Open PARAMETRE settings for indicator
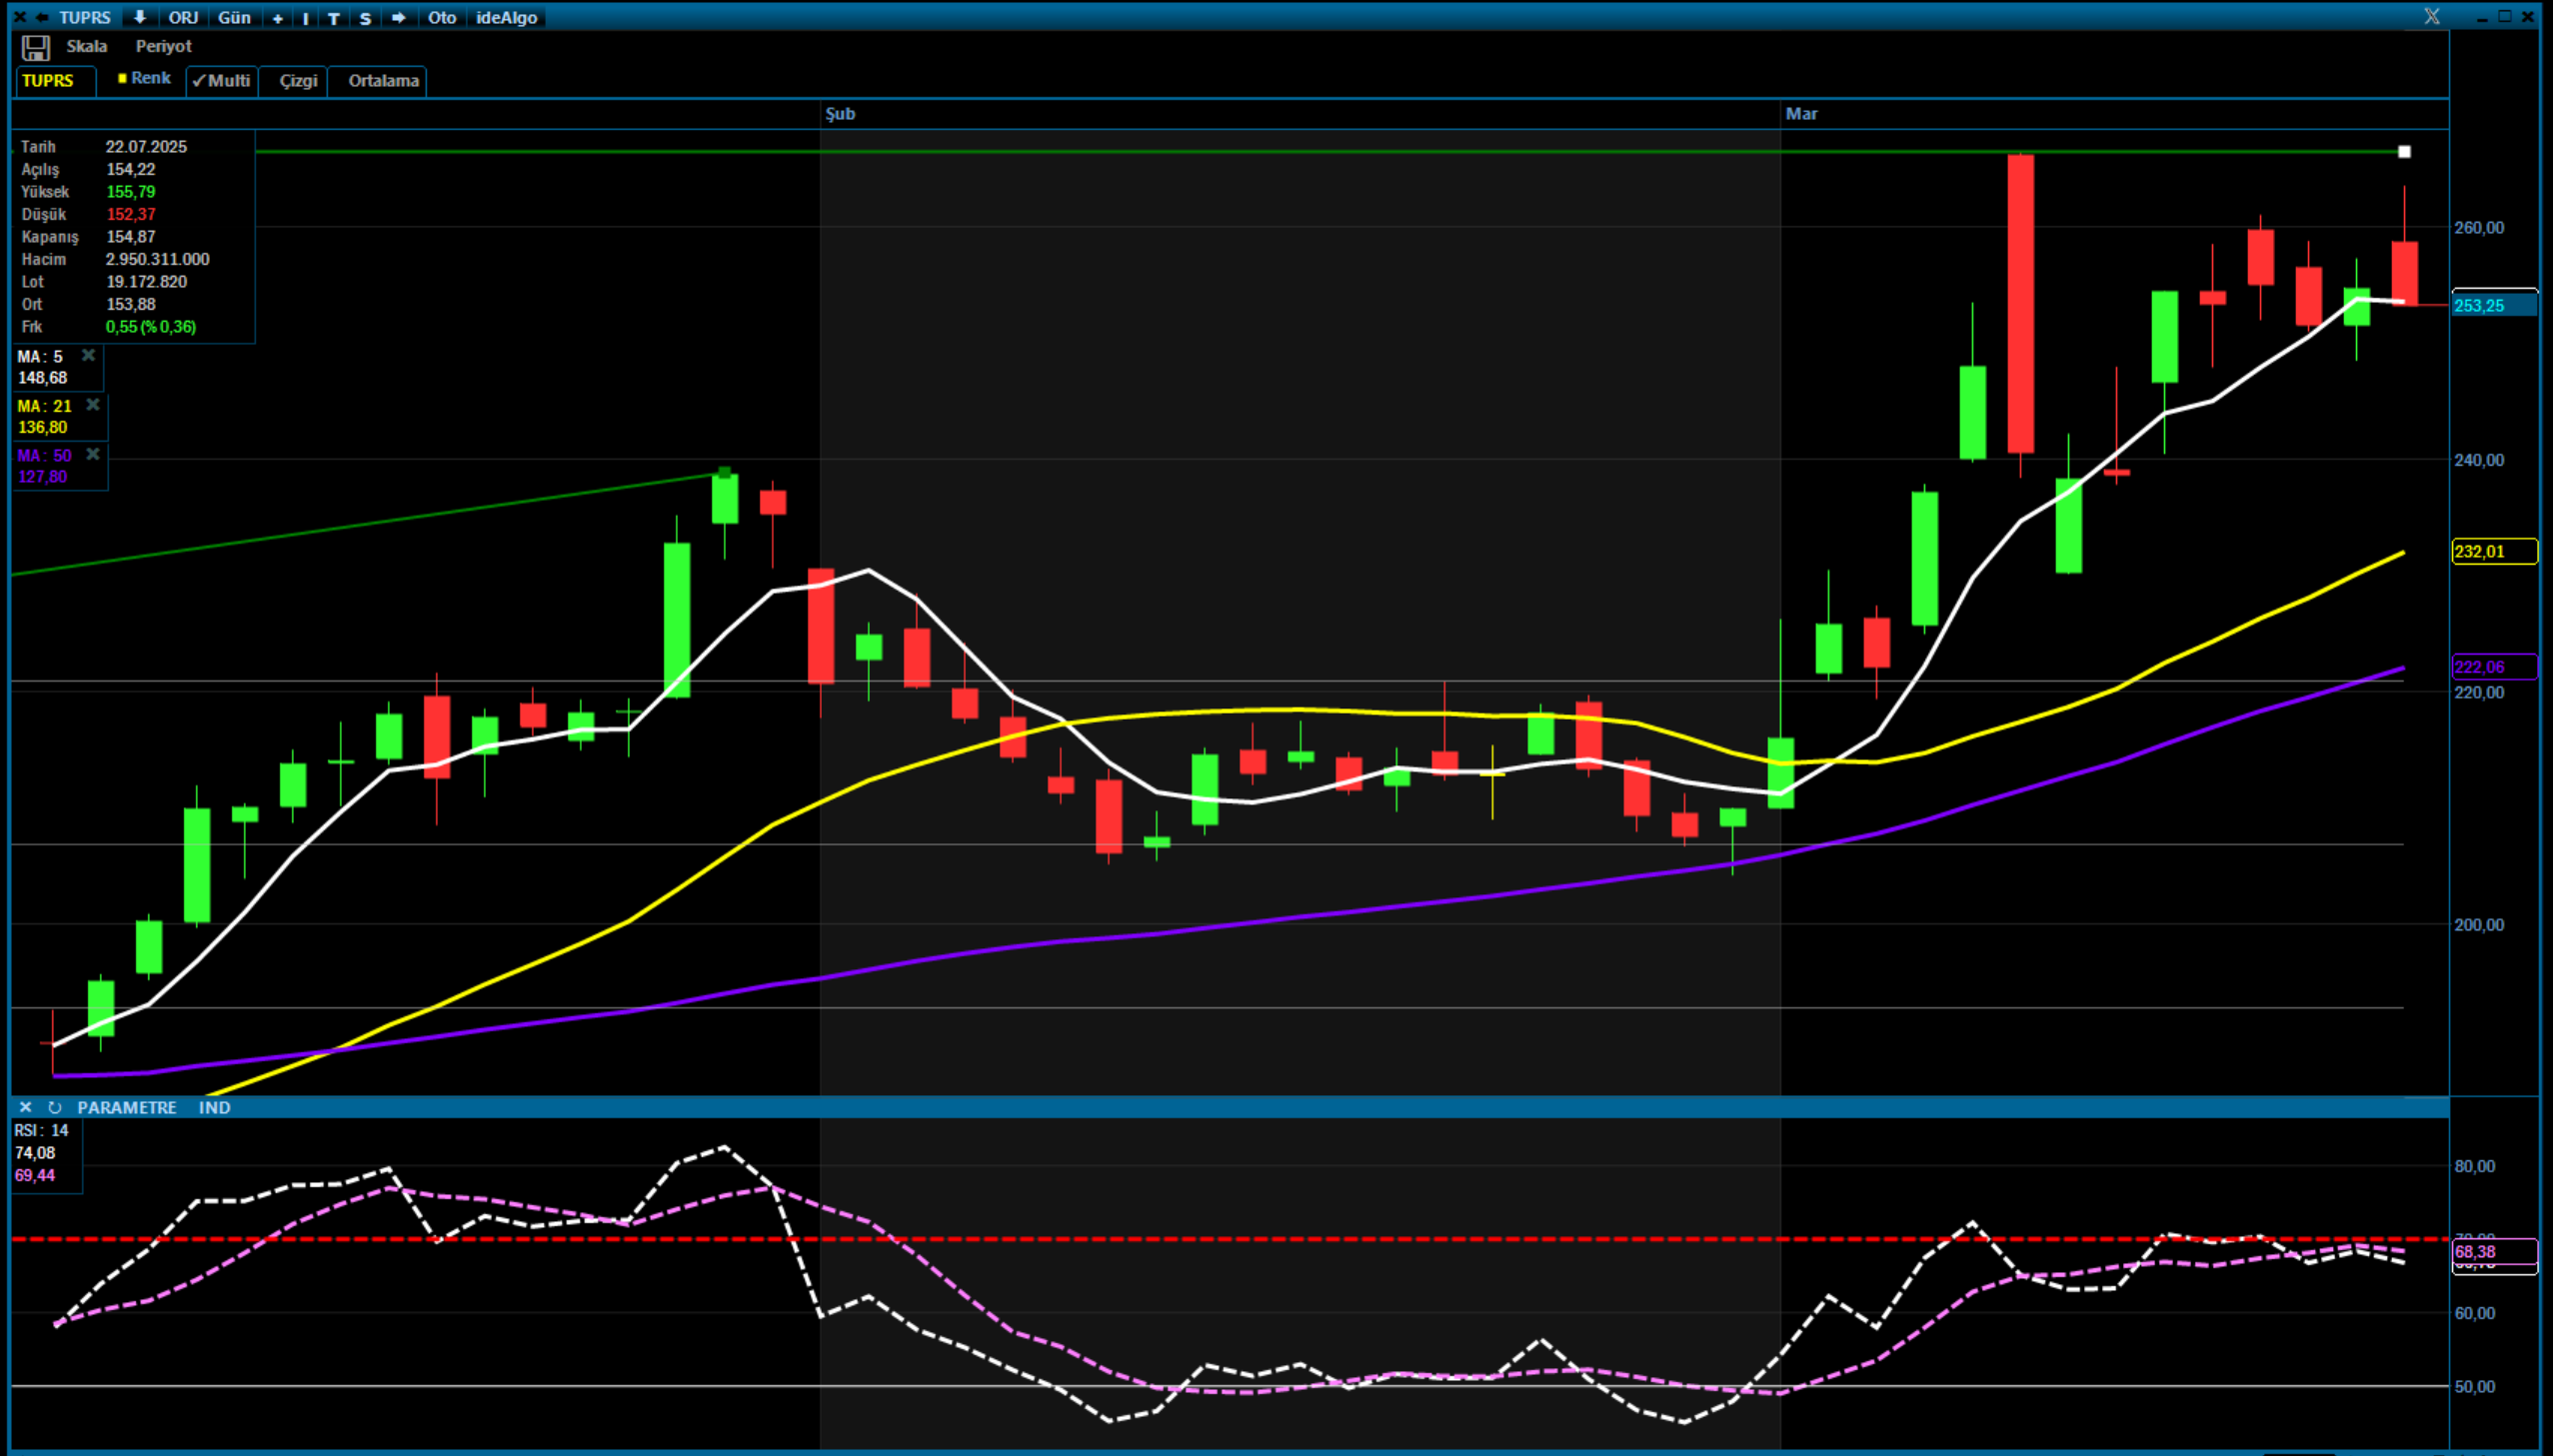 tap(126, 1107)
